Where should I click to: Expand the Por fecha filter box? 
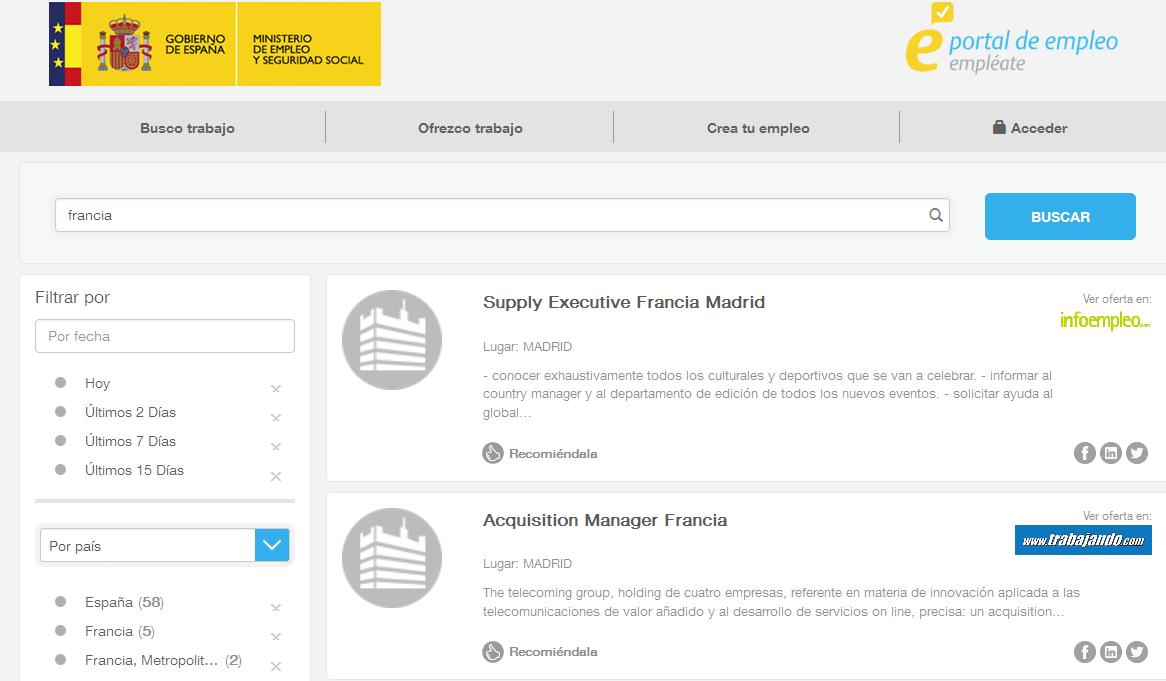[x=165, y=336]
